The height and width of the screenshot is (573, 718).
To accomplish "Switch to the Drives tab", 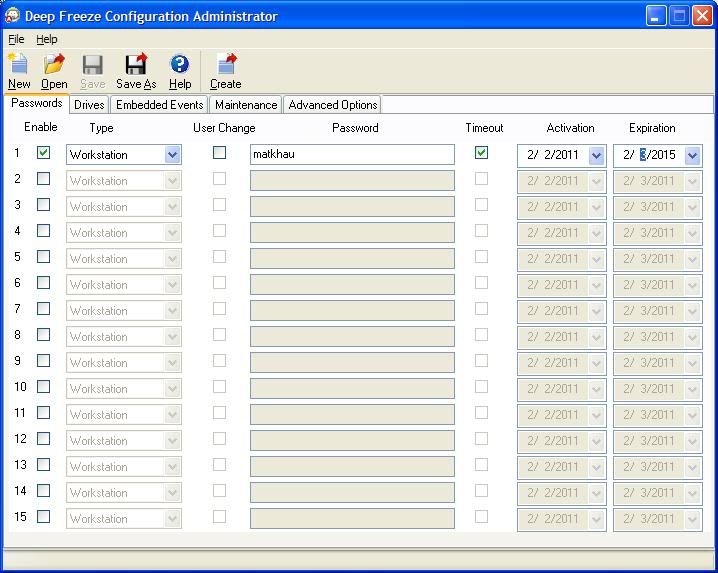I will [x=89, y=105].
